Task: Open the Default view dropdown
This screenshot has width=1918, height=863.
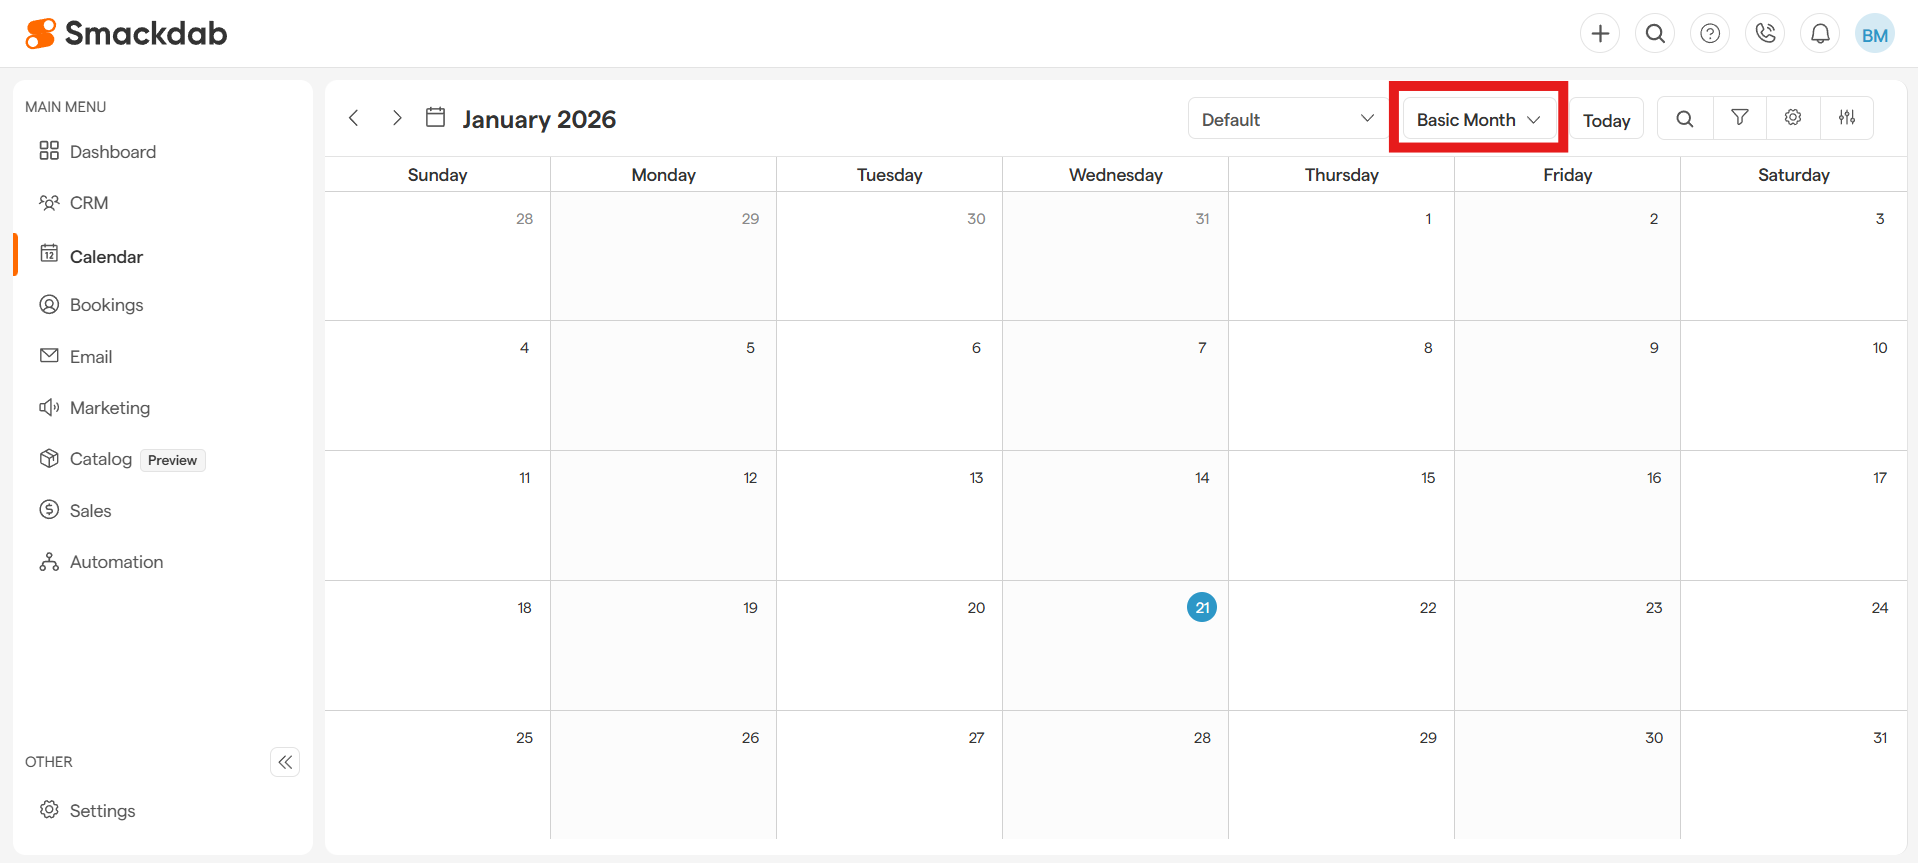Action: tap(1286, 118)
